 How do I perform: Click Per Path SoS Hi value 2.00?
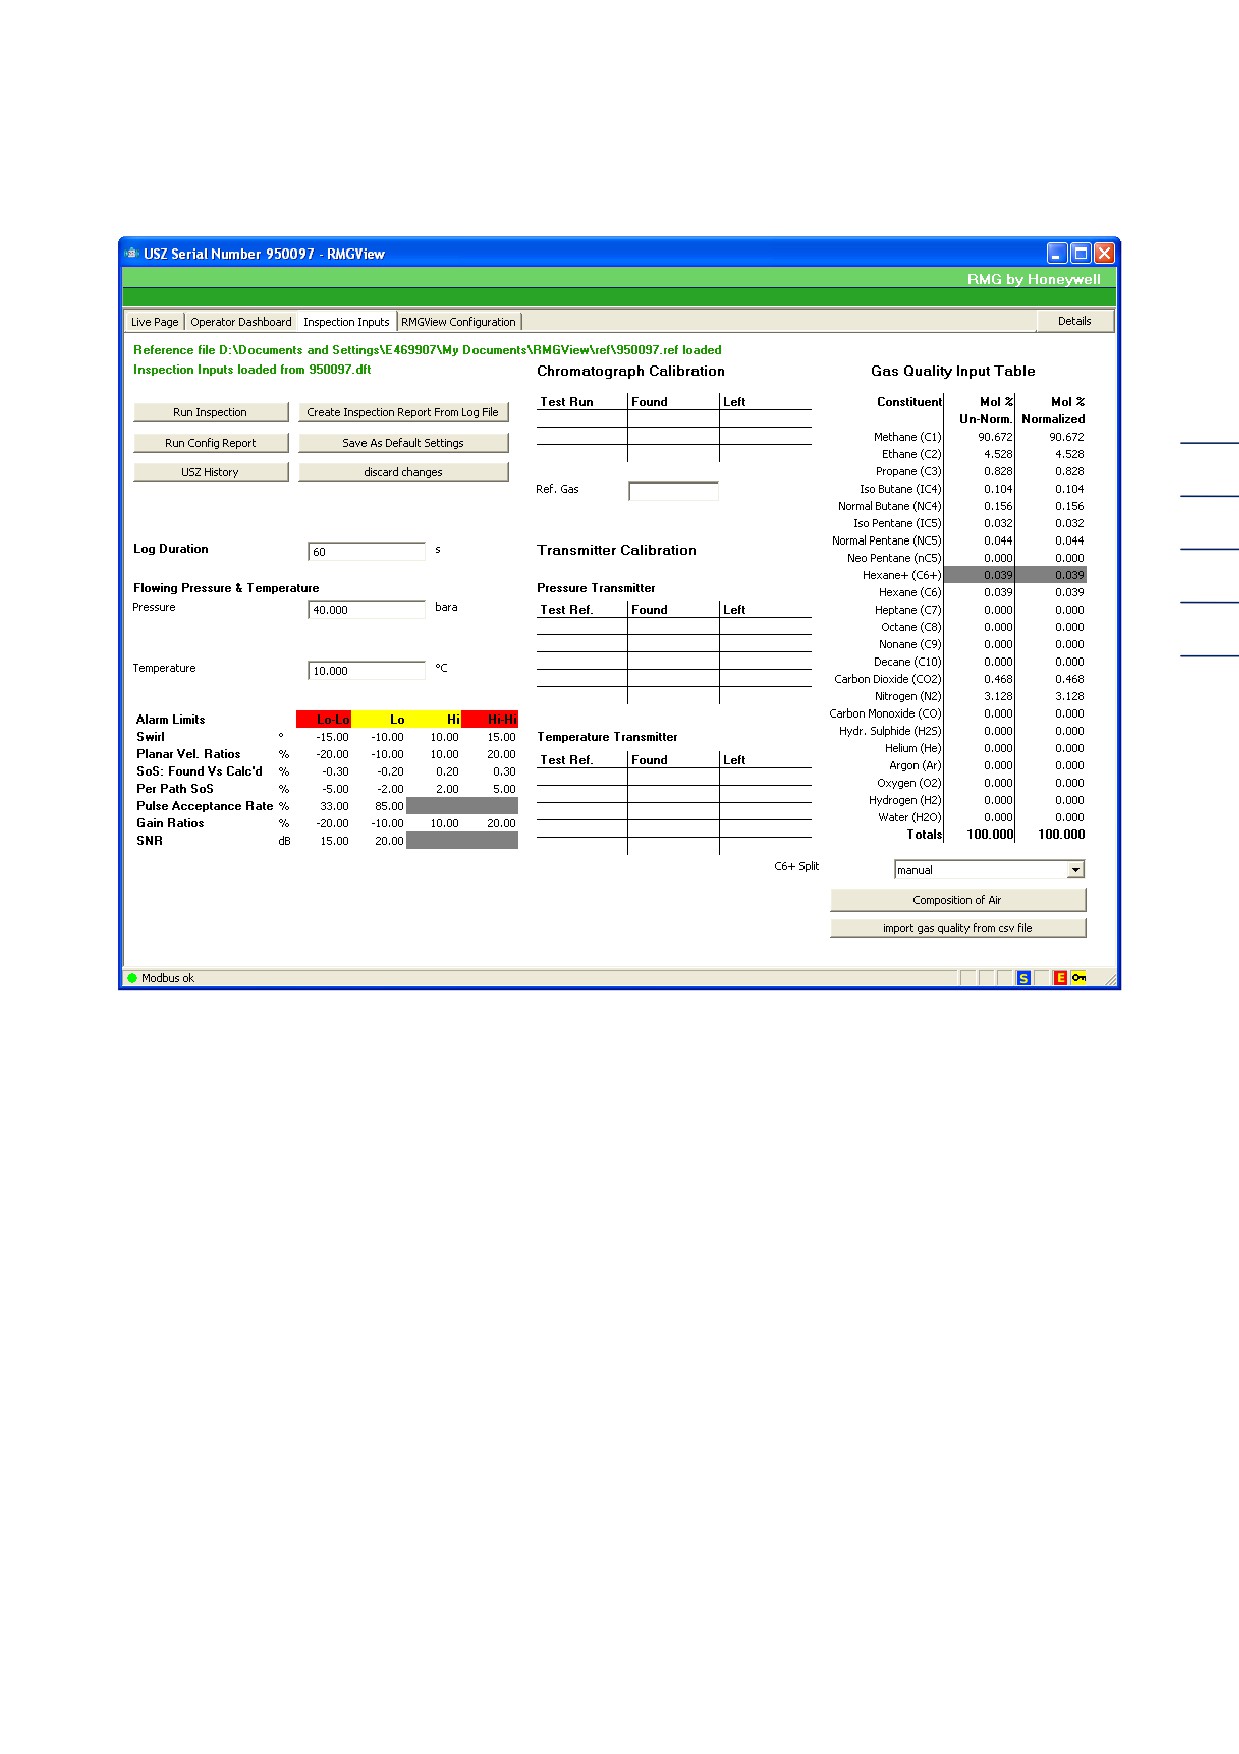point(447,789)
